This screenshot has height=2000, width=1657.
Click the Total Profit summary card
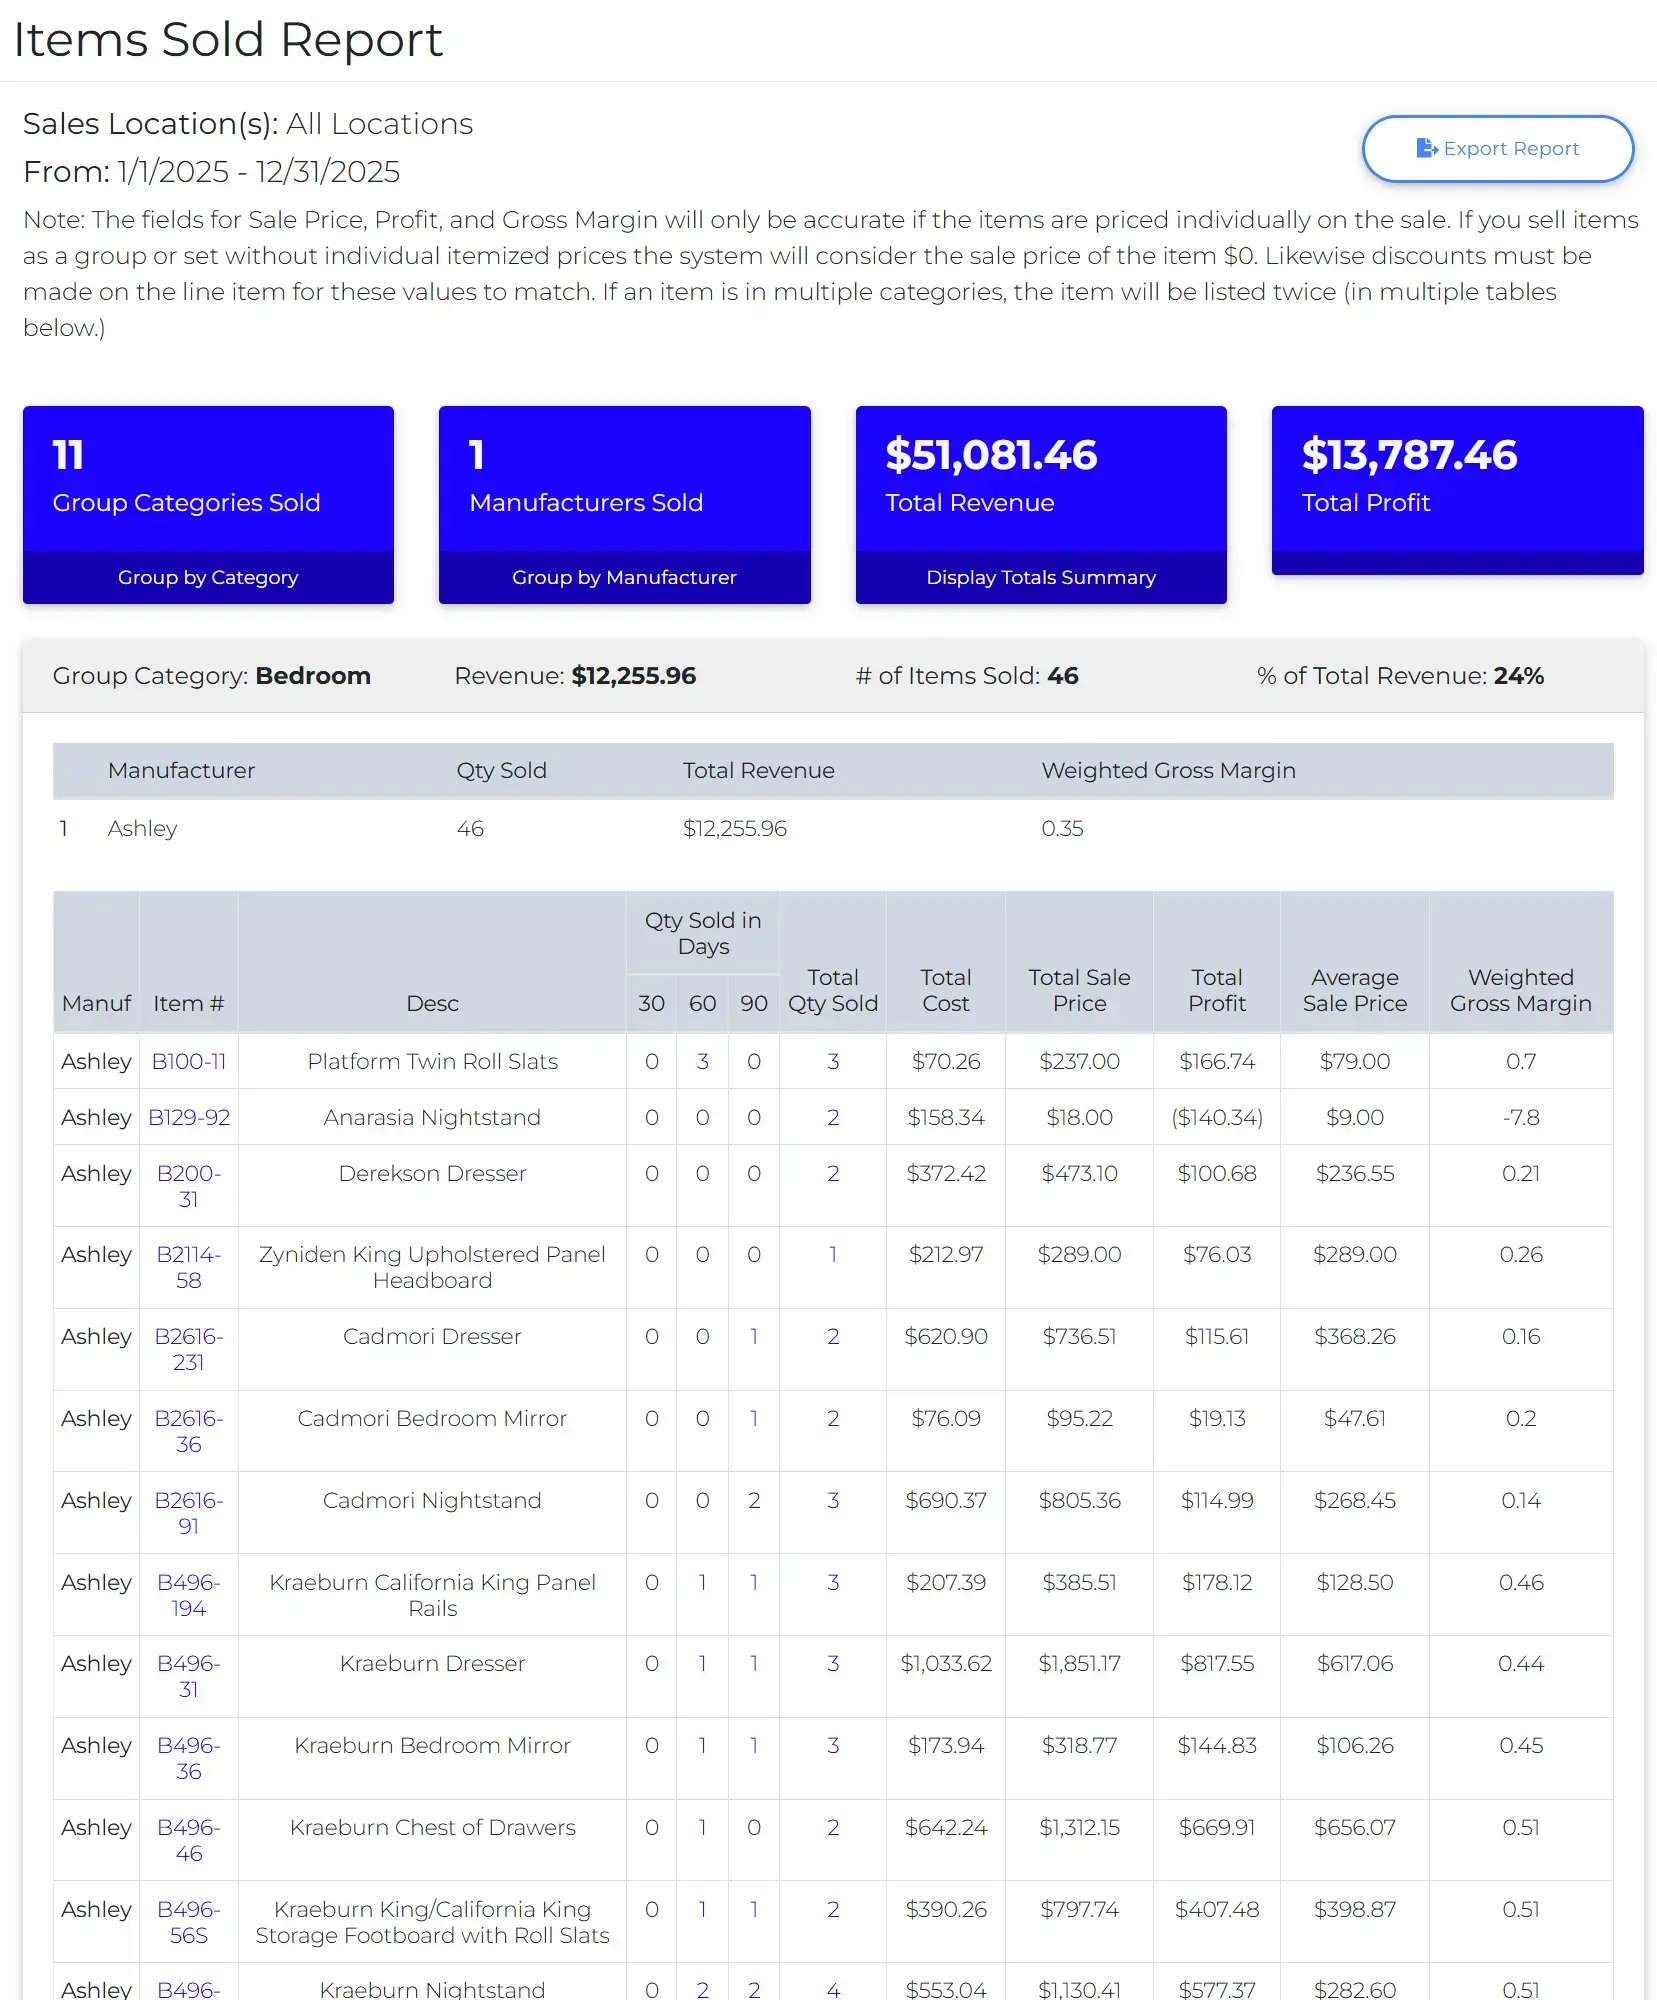click(1456, 478)
